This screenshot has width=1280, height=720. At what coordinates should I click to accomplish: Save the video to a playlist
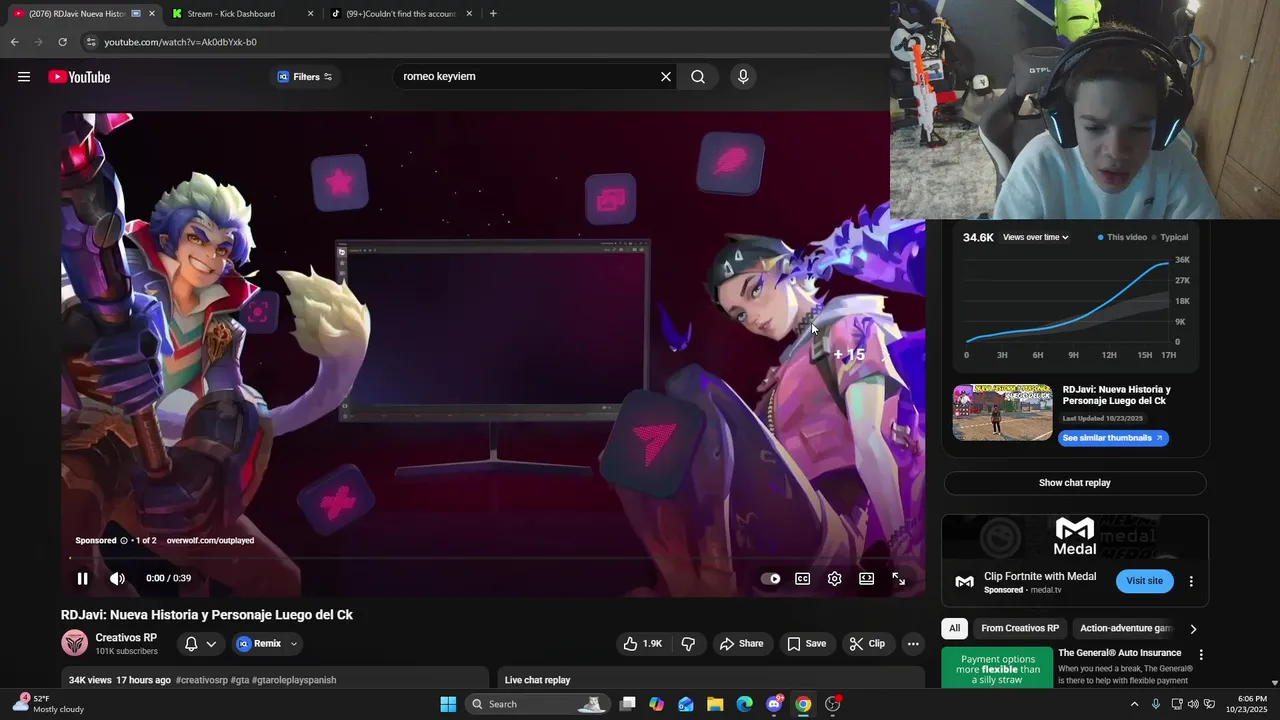tap(807, 644)
